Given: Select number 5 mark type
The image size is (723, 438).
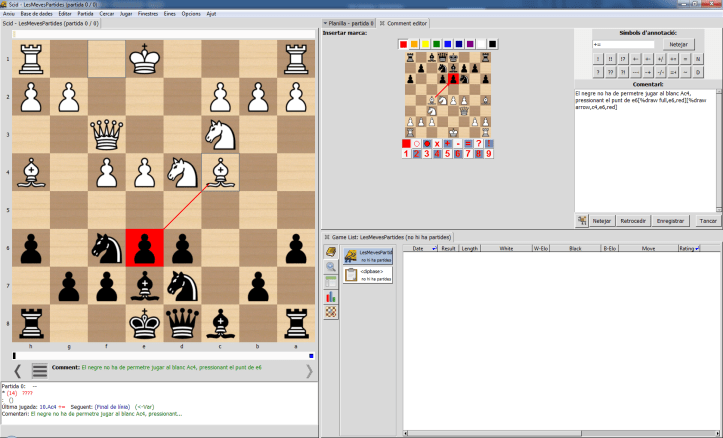Looking at the screenshot, I should coord(445,153).
